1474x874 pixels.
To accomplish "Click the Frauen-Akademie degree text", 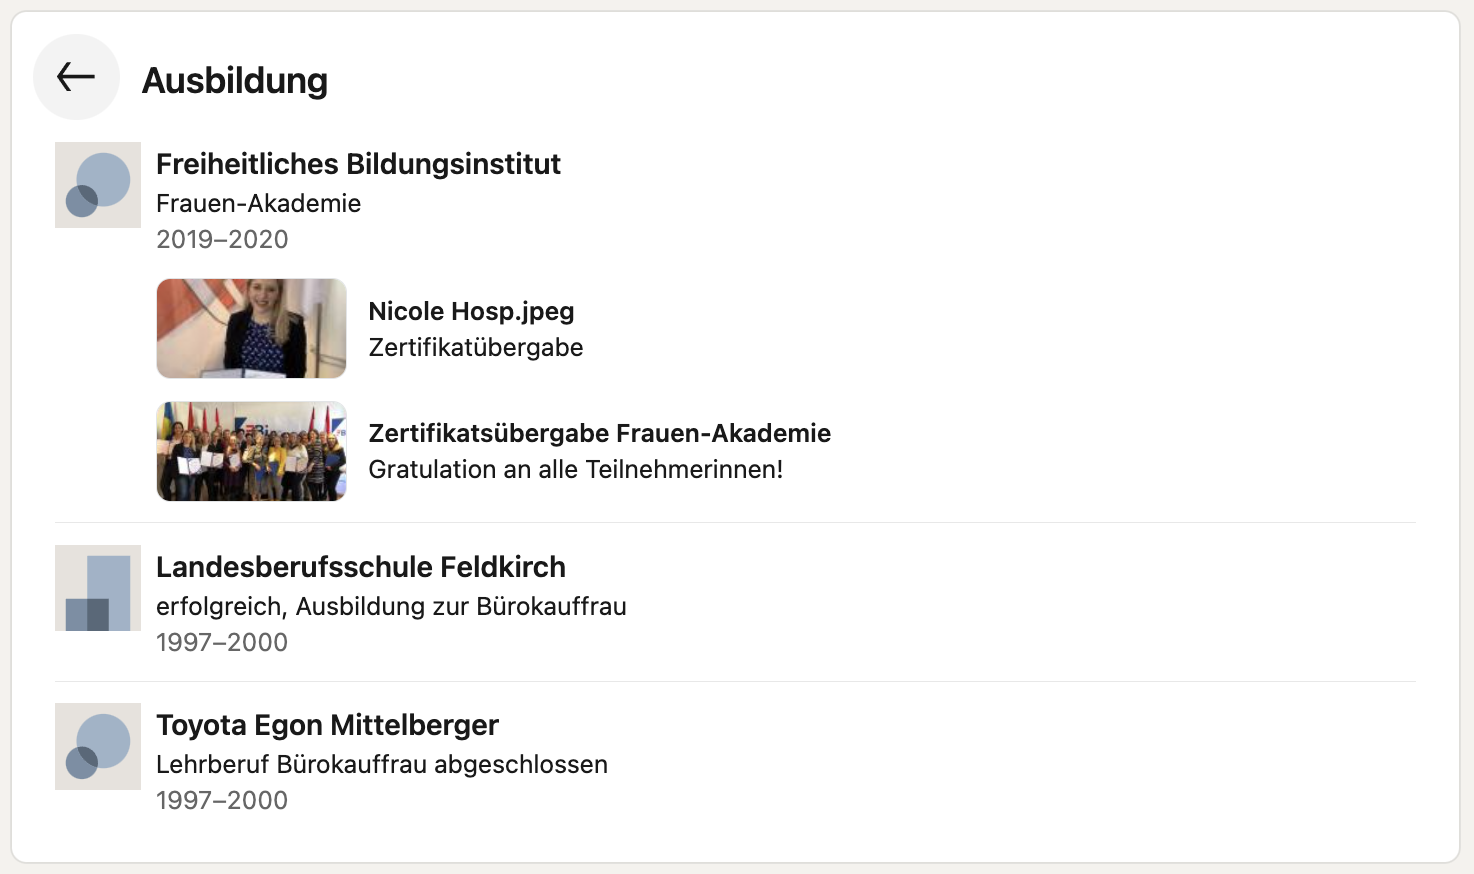I will coord(258,203).
